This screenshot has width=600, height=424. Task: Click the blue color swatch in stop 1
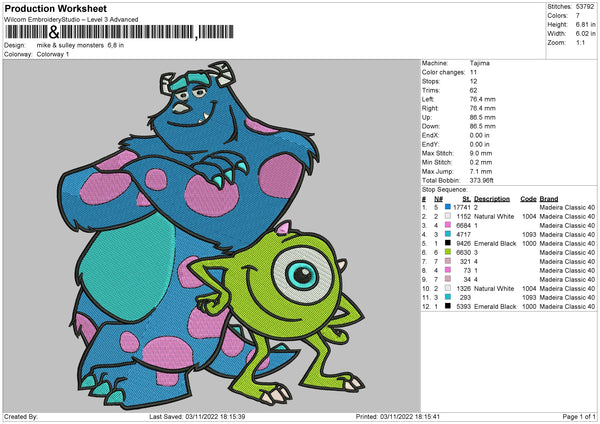click(448, 207)
